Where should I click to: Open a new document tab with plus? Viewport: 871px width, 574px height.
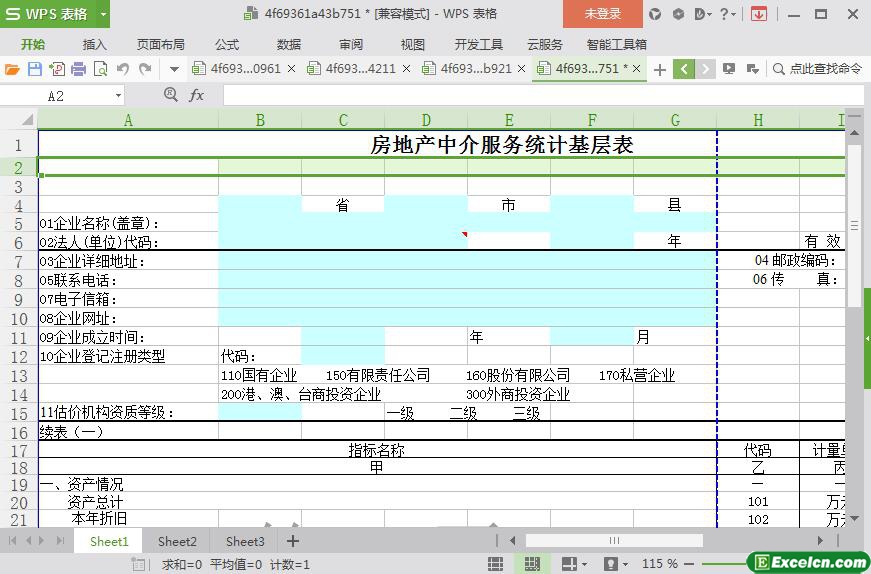coord(659,69)
